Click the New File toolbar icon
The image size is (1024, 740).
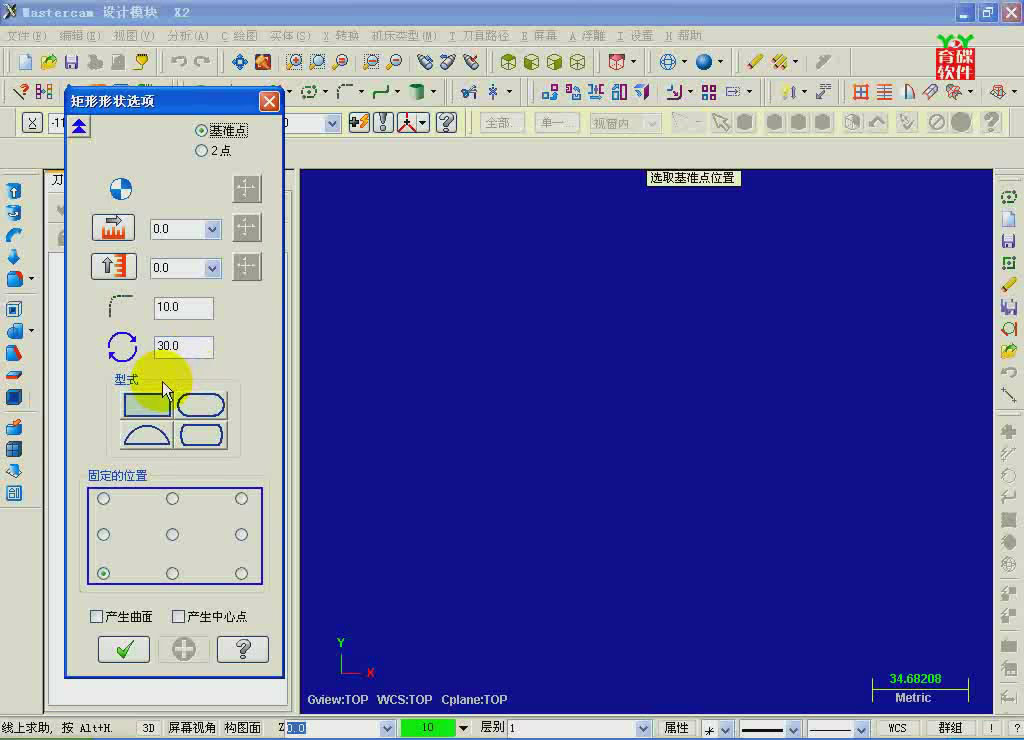click(x=25, y=62)
